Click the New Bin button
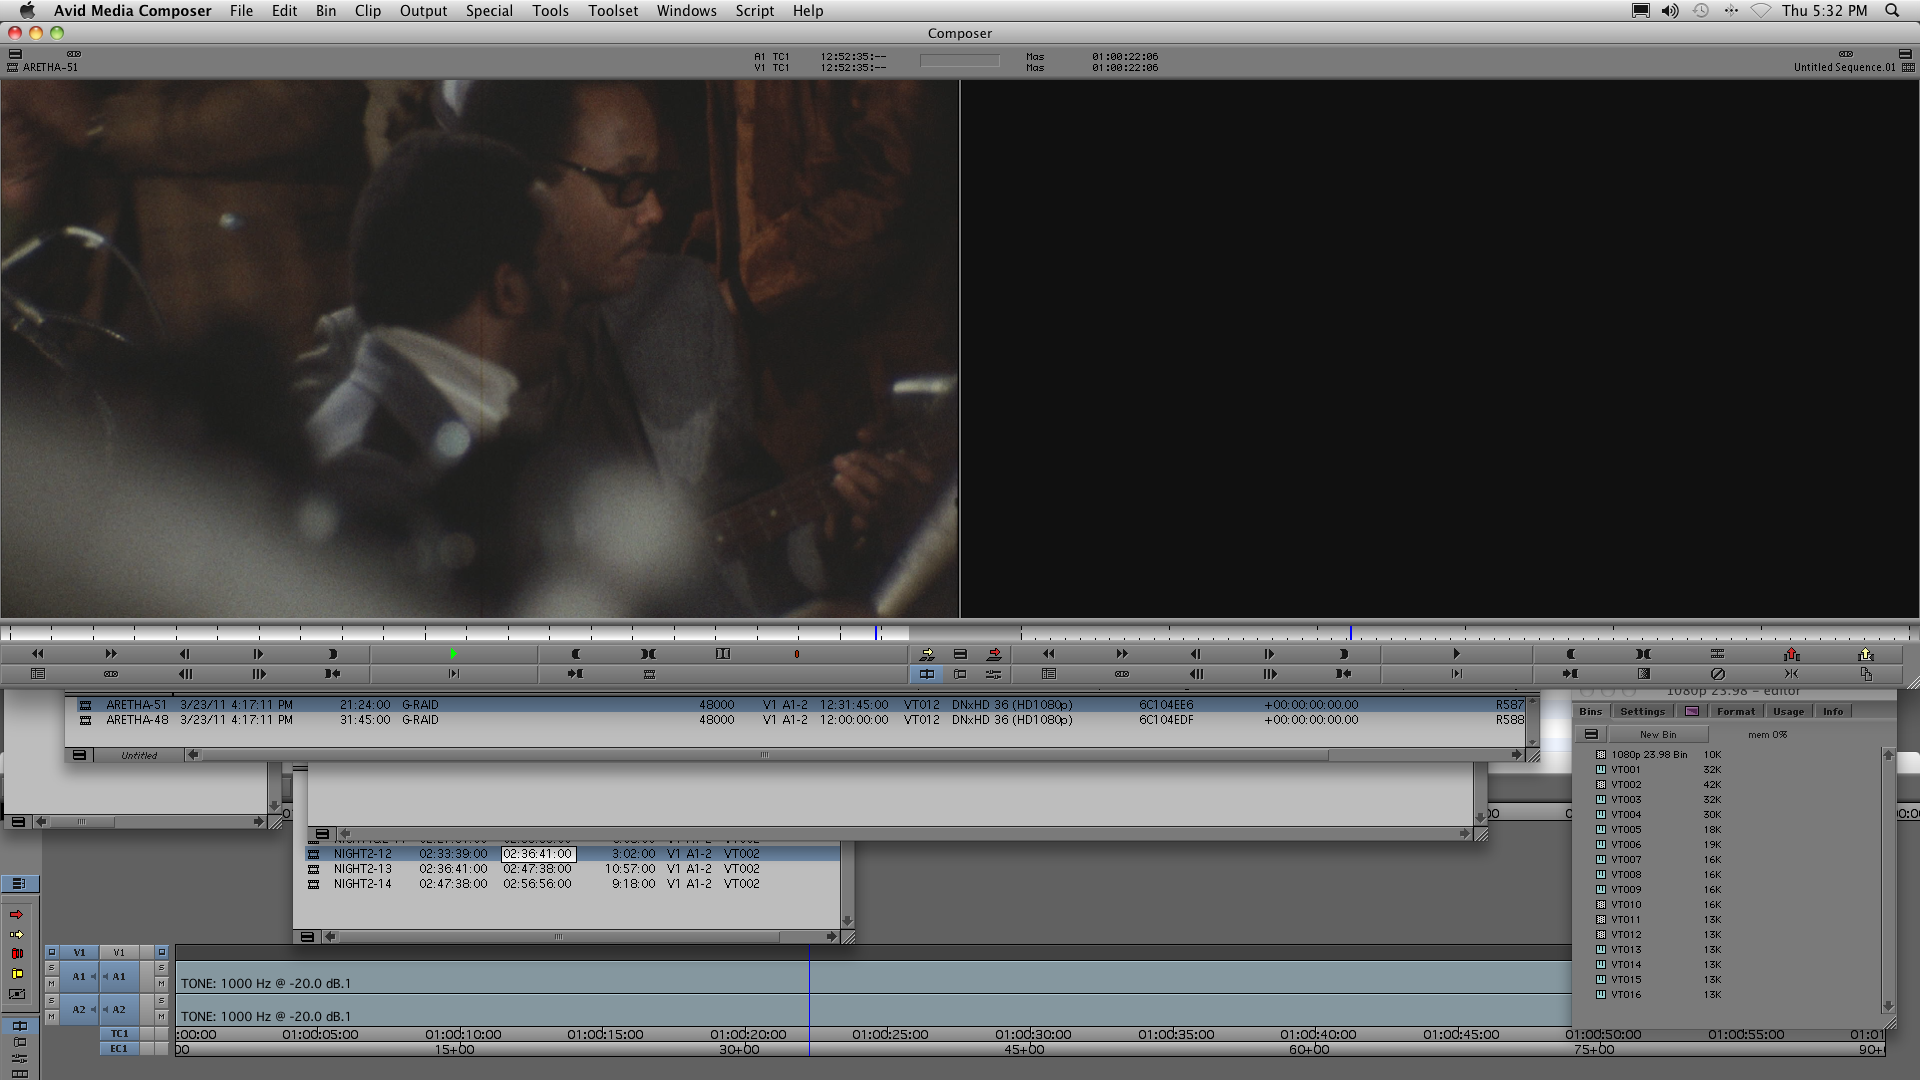Viewport: 1920px width, 1080px height. coord(1657,734)
